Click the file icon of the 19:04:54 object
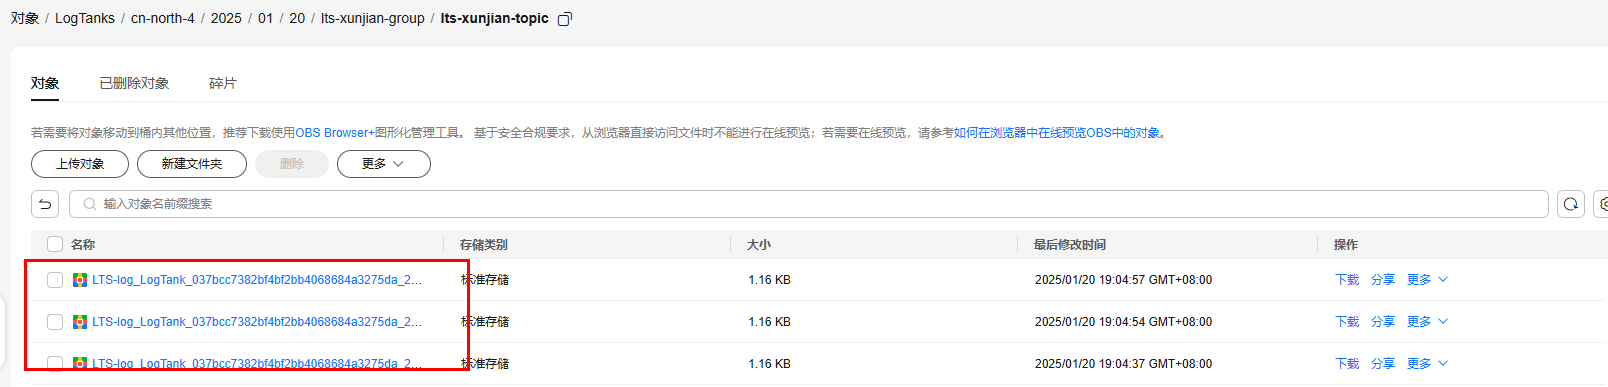The height and width of the screenshot is (387, 1608). tap(80, 322)
